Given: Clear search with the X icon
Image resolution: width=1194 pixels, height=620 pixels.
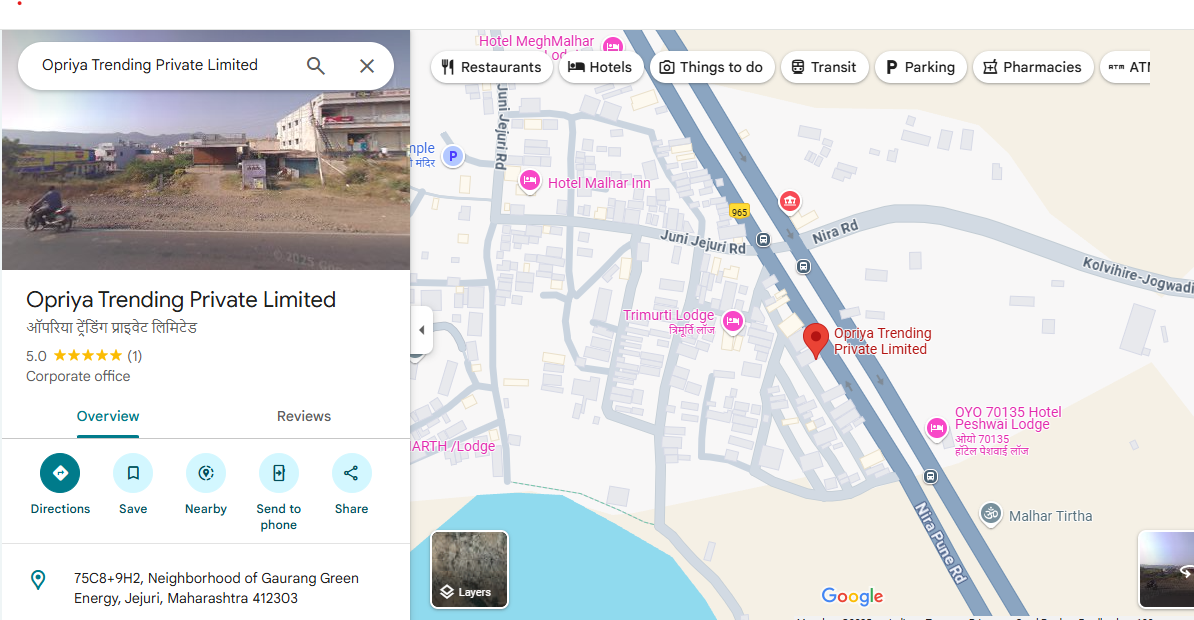Looking at the screenshot, I should click(x=367, y=66).
